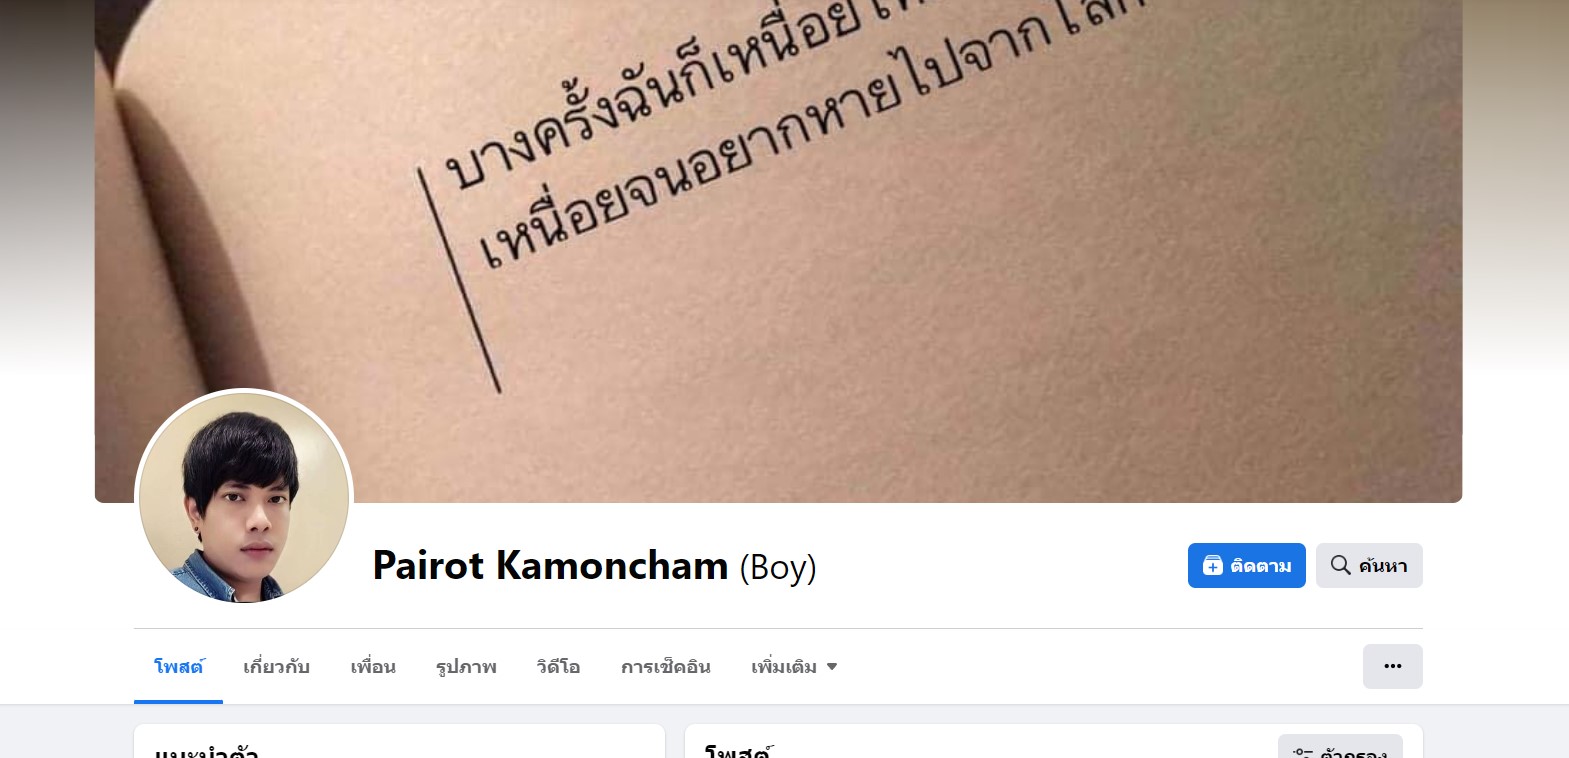
Task: Switch to the เกี่ยวกับ tab
Action: pos(276,666)
